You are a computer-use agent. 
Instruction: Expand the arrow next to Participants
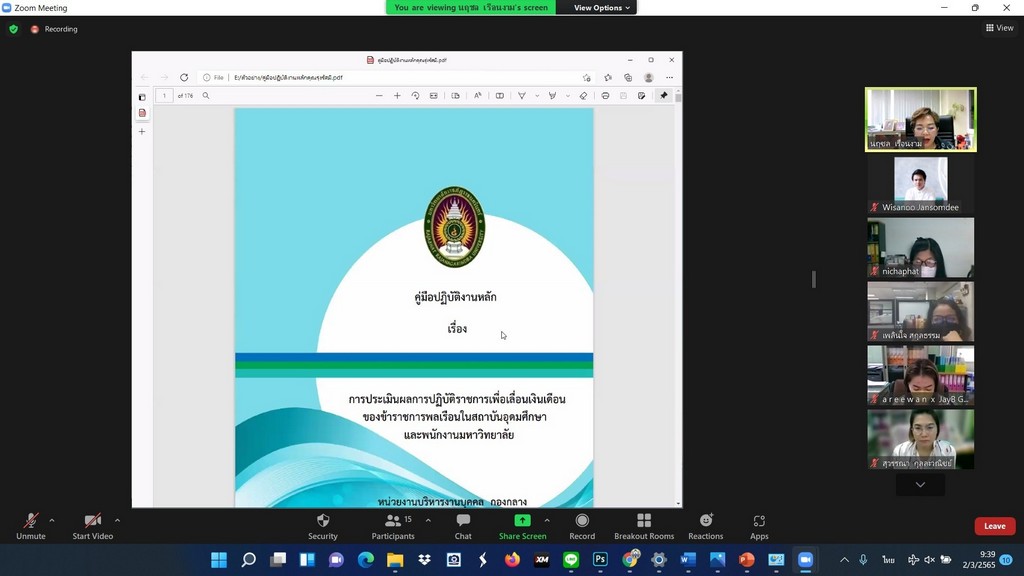coord(428,520)
